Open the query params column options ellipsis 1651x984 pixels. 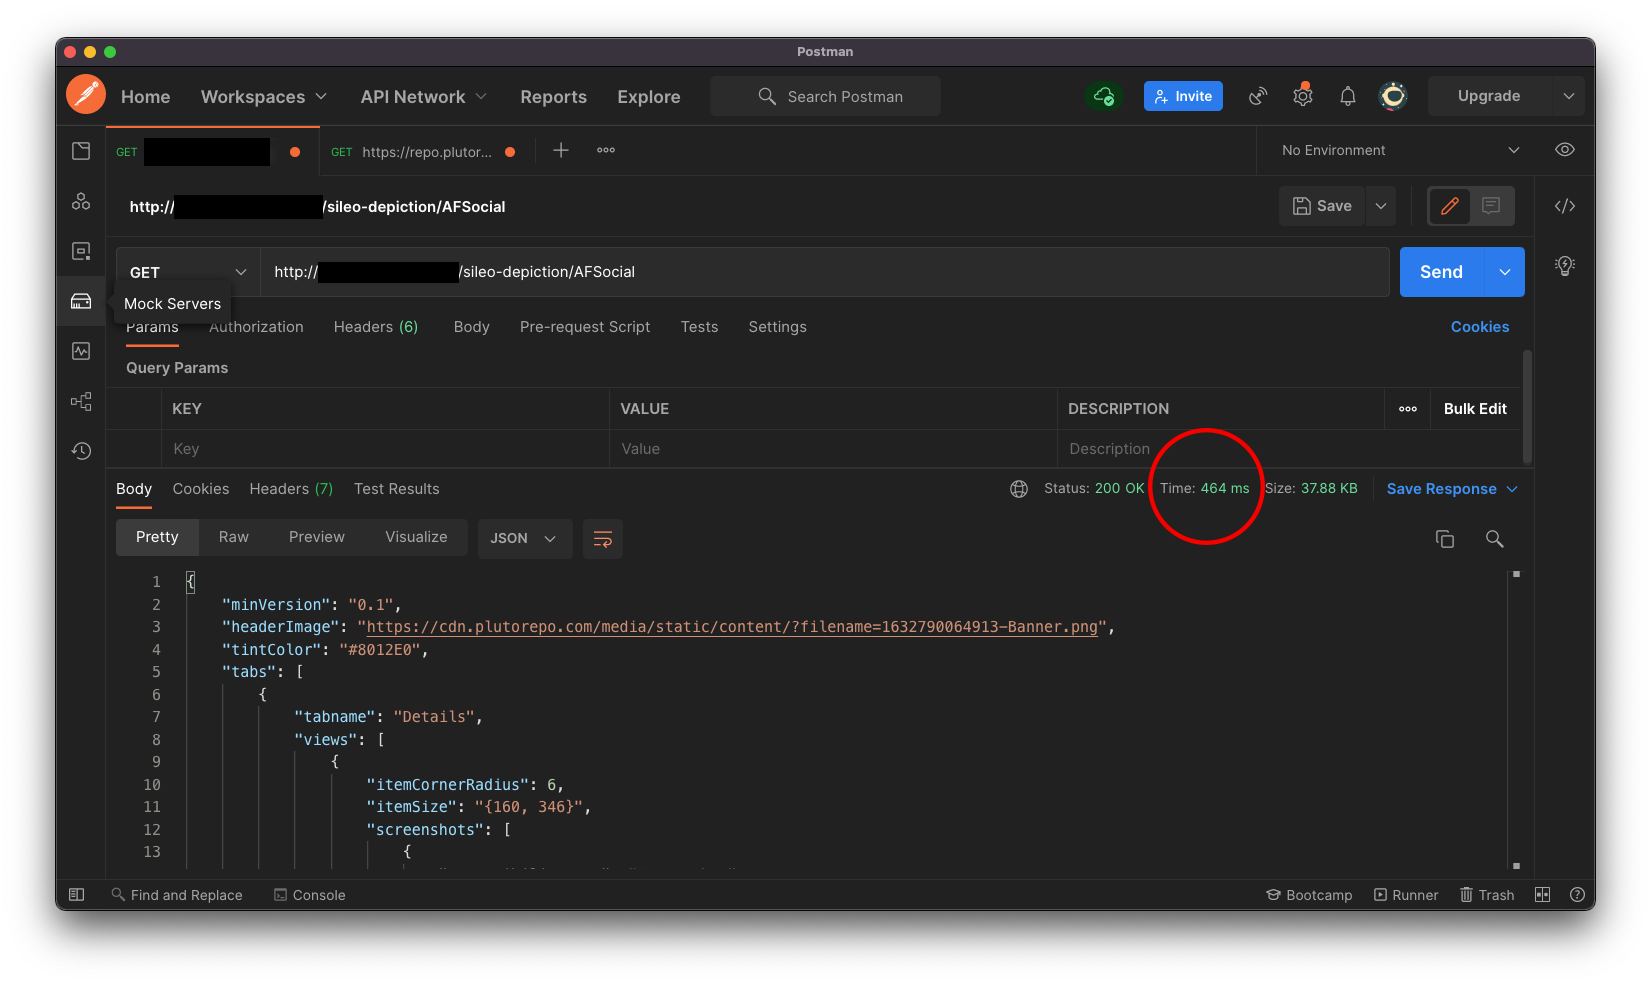(x=1408, y=409)
